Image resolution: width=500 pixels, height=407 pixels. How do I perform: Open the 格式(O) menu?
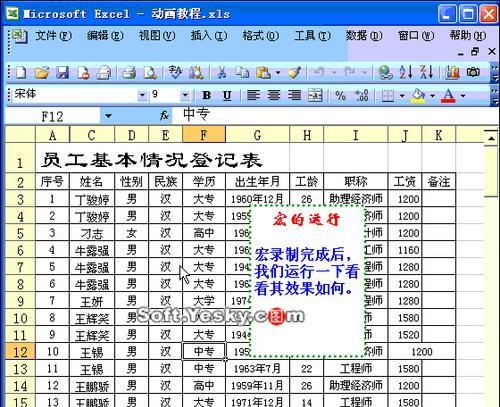pos(261,35)
